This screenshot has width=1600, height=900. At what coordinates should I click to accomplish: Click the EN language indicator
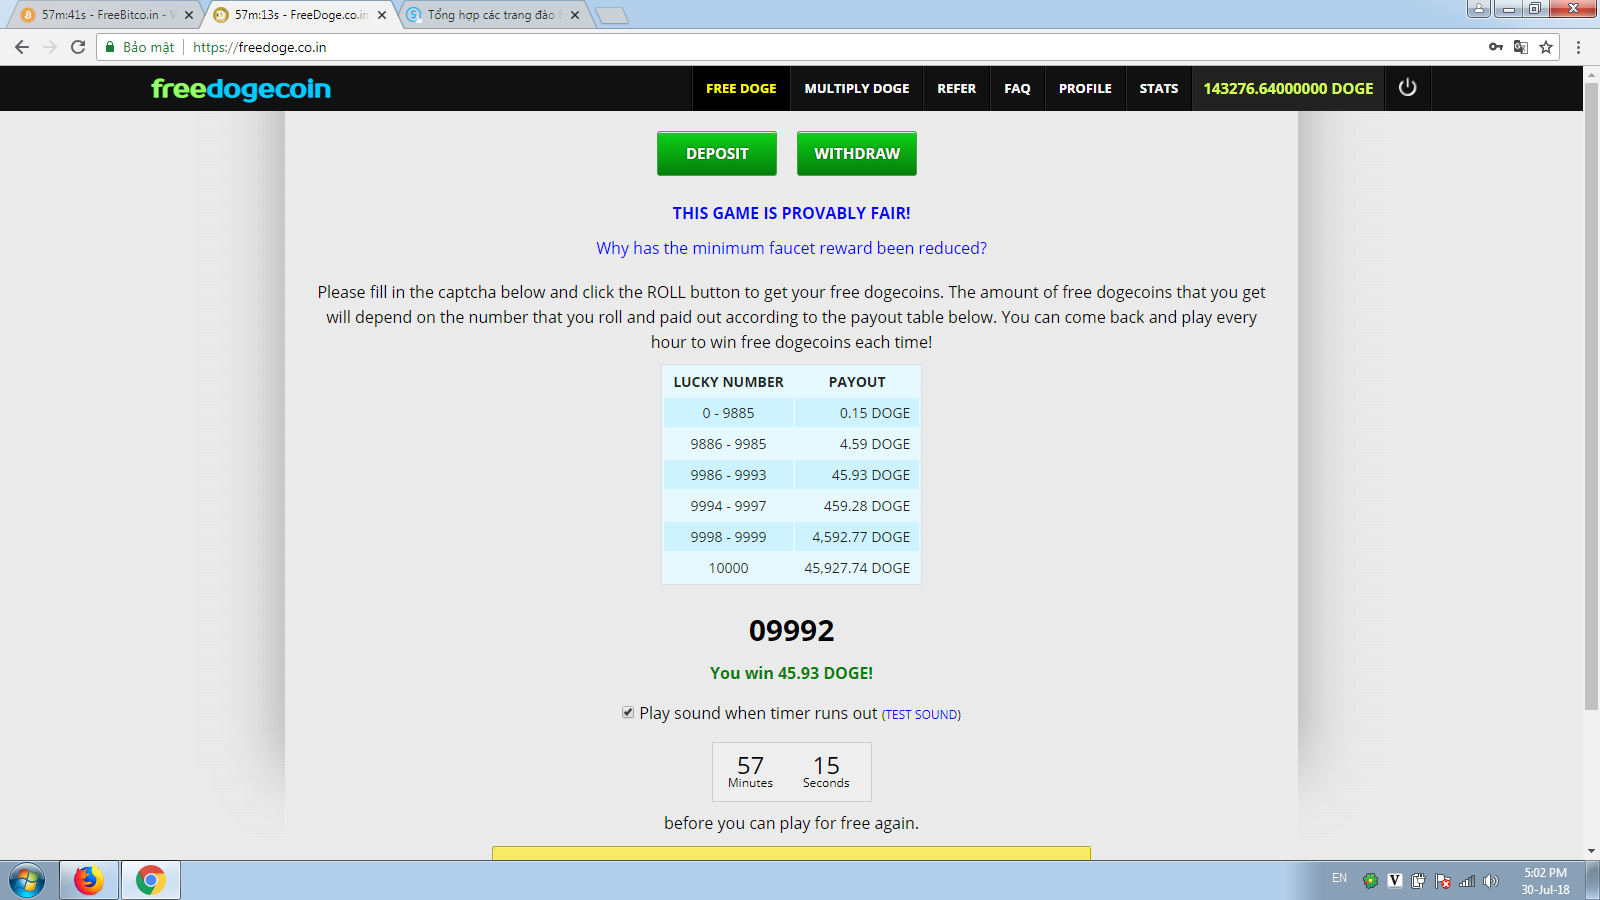pyautogui.click(x=1339, y=878)
